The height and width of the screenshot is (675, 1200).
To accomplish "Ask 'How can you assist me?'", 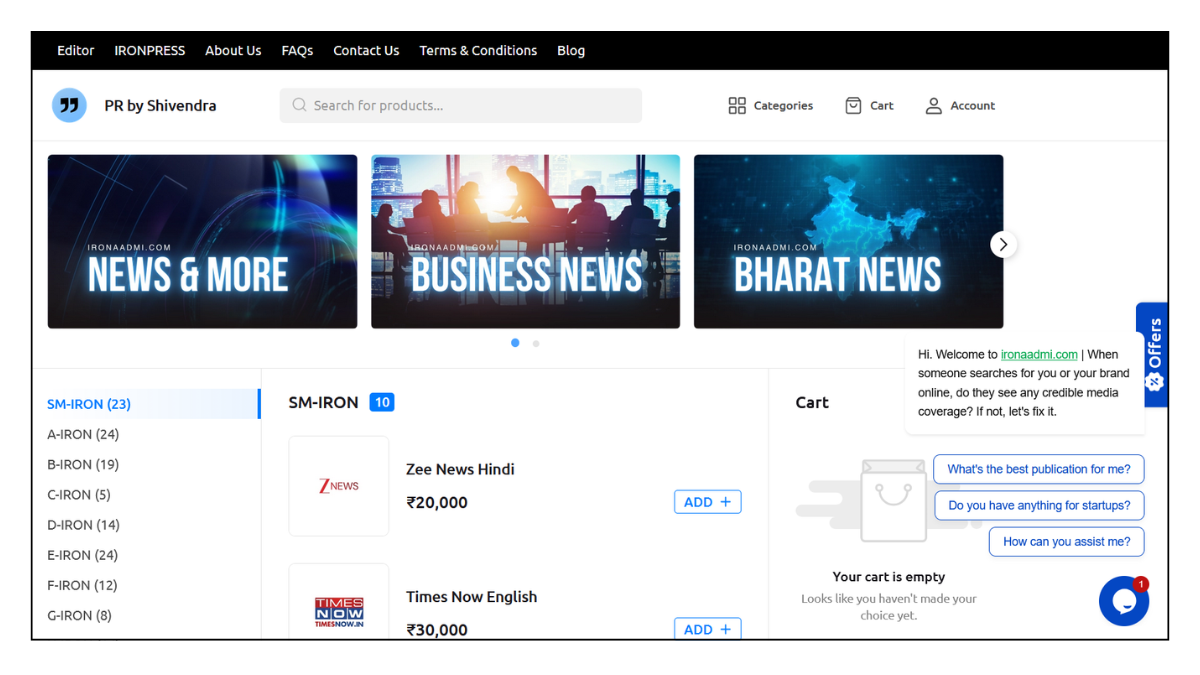I will [x=1066, y=542].
